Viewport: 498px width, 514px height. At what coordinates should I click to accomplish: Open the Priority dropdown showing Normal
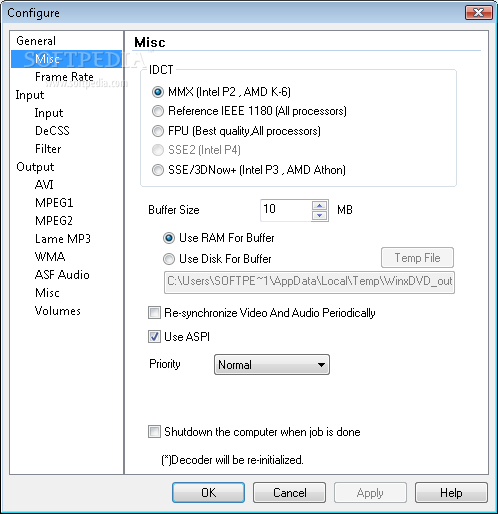coord(272,365)
